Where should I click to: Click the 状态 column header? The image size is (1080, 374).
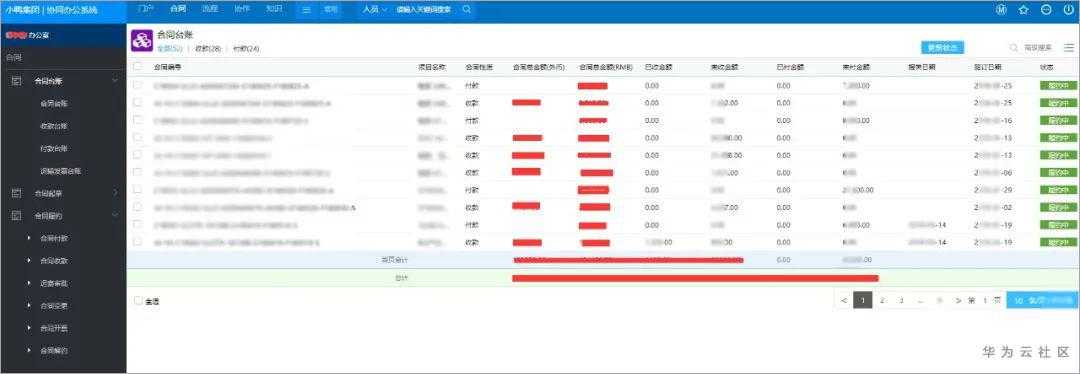click(x=1047, y=67)
